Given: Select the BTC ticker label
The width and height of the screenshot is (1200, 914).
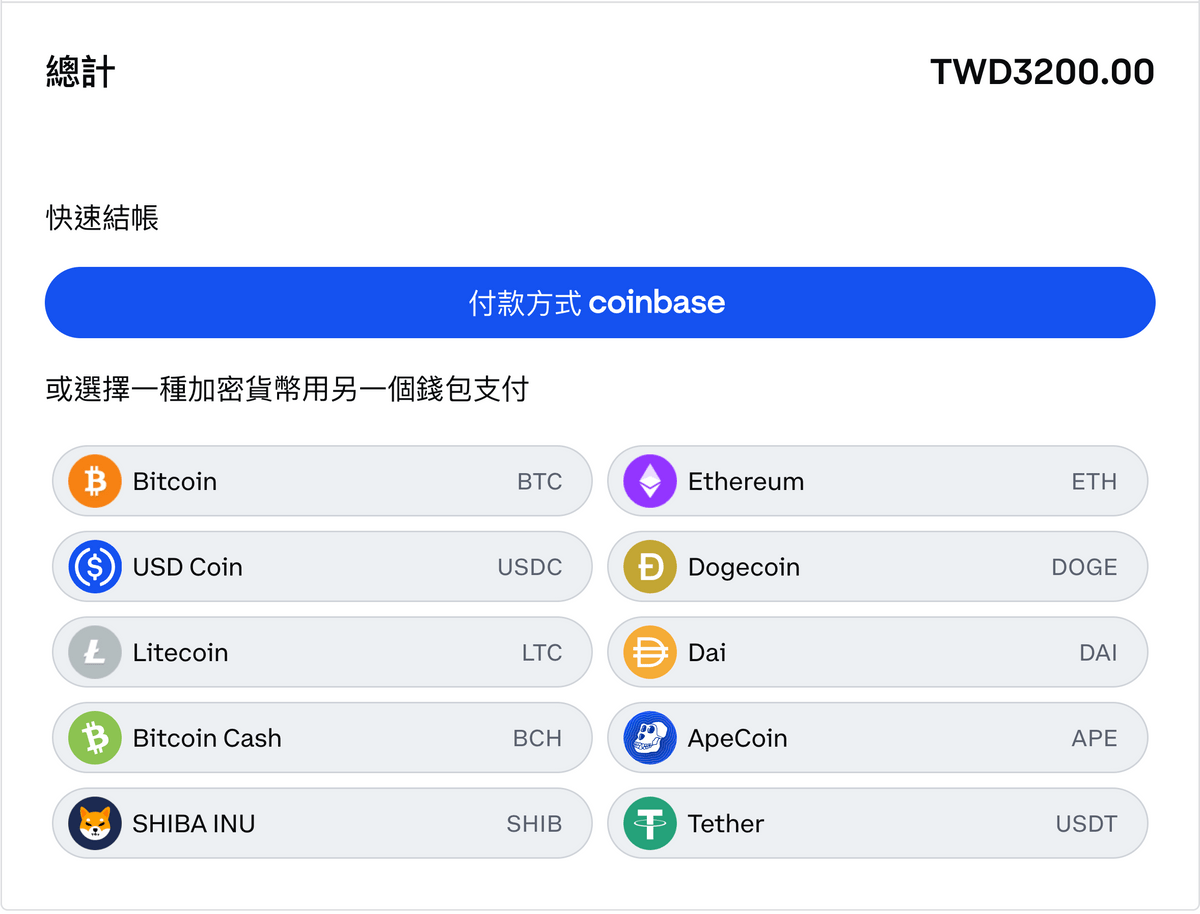Looking at the screenshot, I should tap(539, 482).
